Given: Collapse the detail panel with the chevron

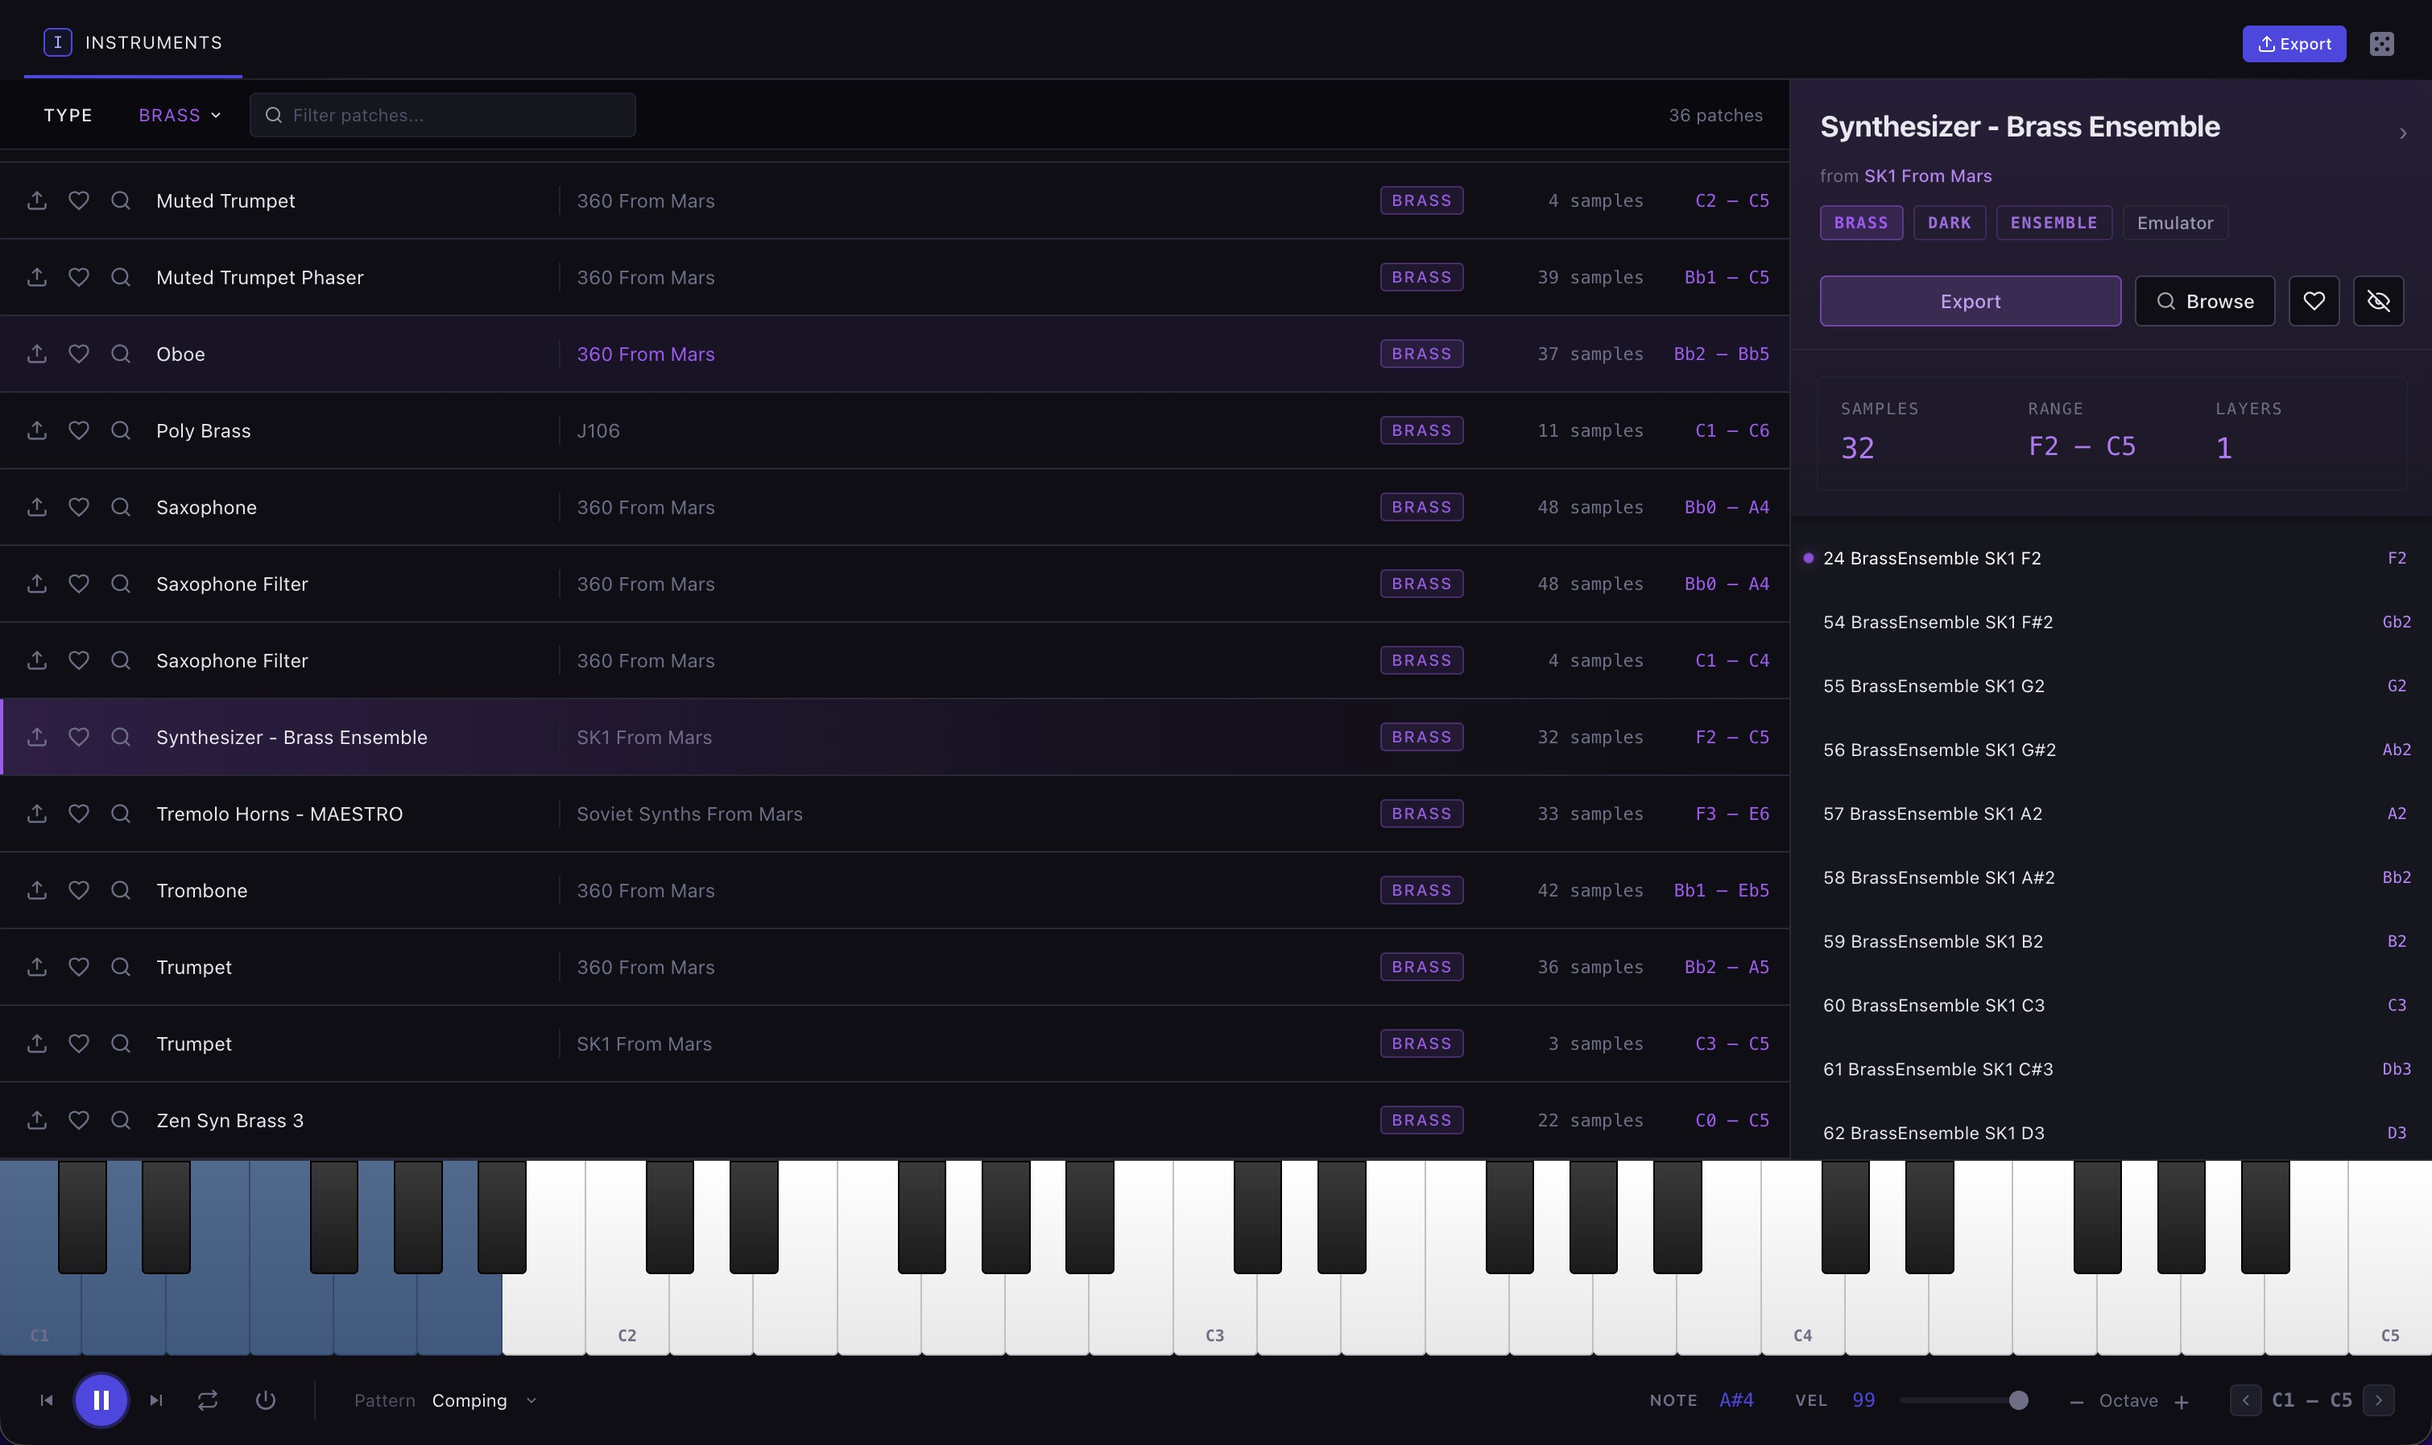Looking at the screenshot, I should pyautogui.click(x=2403, y=133).
